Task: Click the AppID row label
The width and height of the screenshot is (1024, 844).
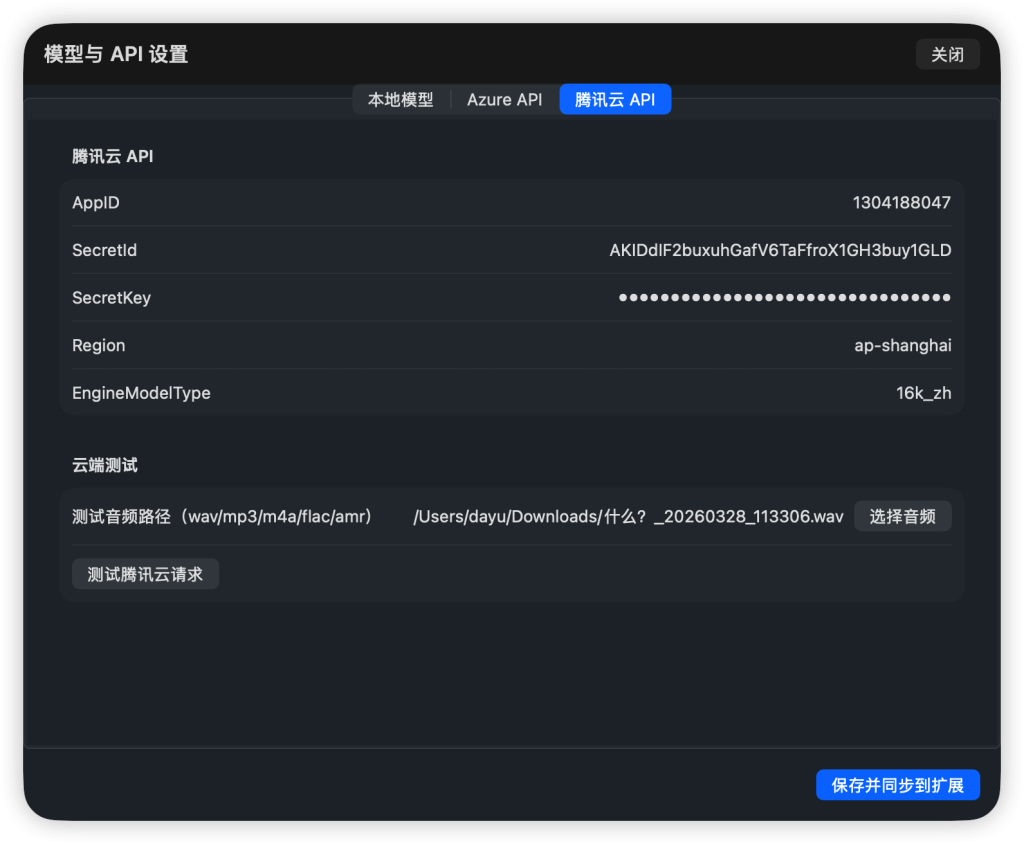Action: [96, 203]
